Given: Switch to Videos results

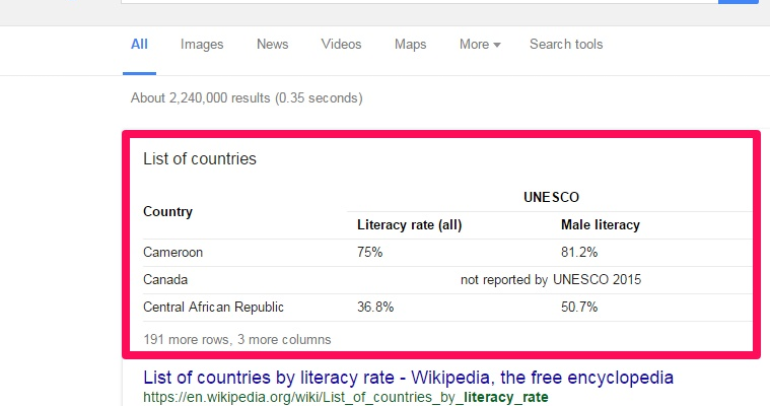Looking at the screenshot, I should coord(341,44).
